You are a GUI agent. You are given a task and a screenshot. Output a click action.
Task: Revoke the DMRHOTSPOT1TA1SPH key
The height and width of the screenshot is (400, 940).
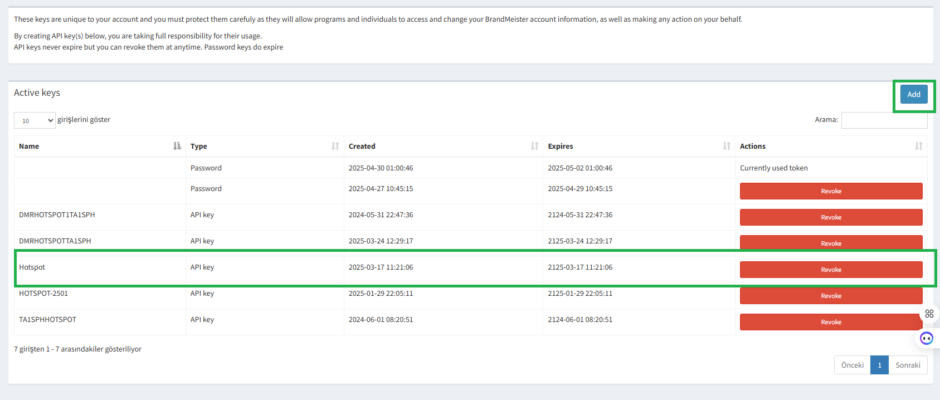[831, 217]
